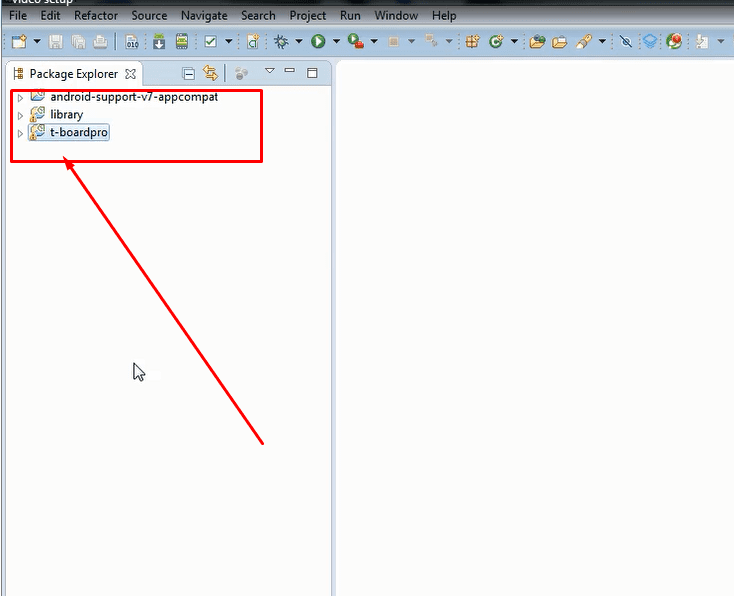Open the Source menu
The image size is (734, 596).
[x=149, y=15]
